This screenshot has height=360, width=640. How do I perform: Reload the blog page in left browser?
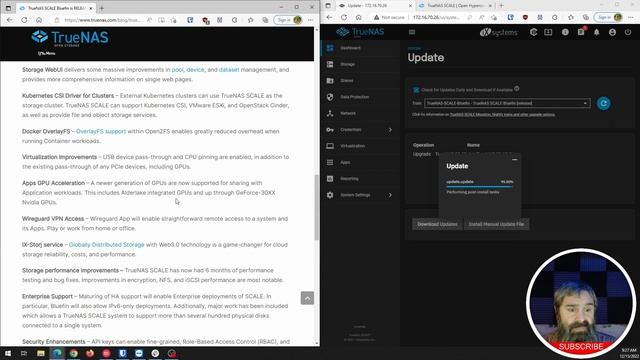point(24,20)
